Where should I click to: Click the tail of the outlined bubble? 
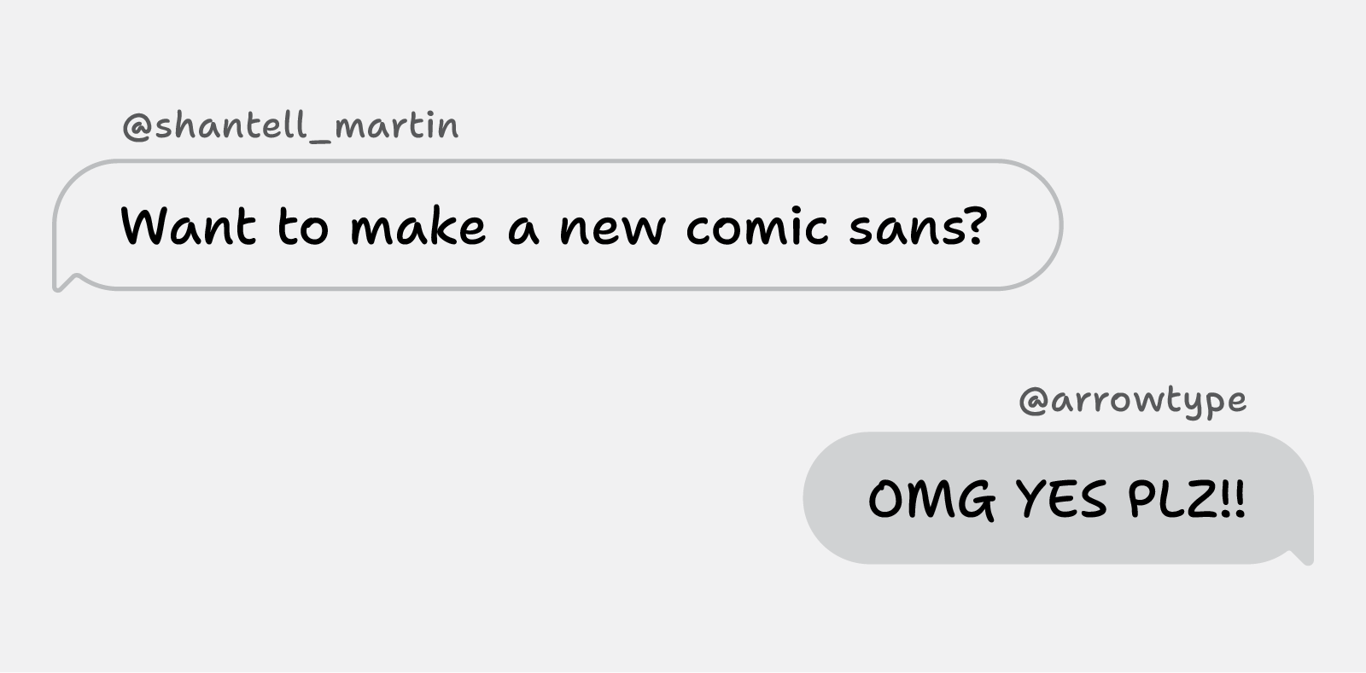click(62, 282)
